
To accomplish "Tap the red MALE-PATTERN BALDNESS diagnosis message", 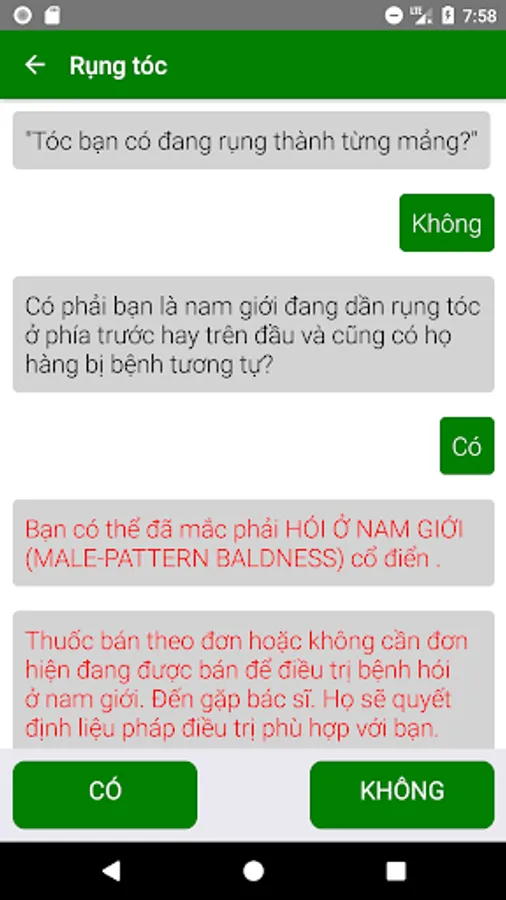I will tap(253, 542).
